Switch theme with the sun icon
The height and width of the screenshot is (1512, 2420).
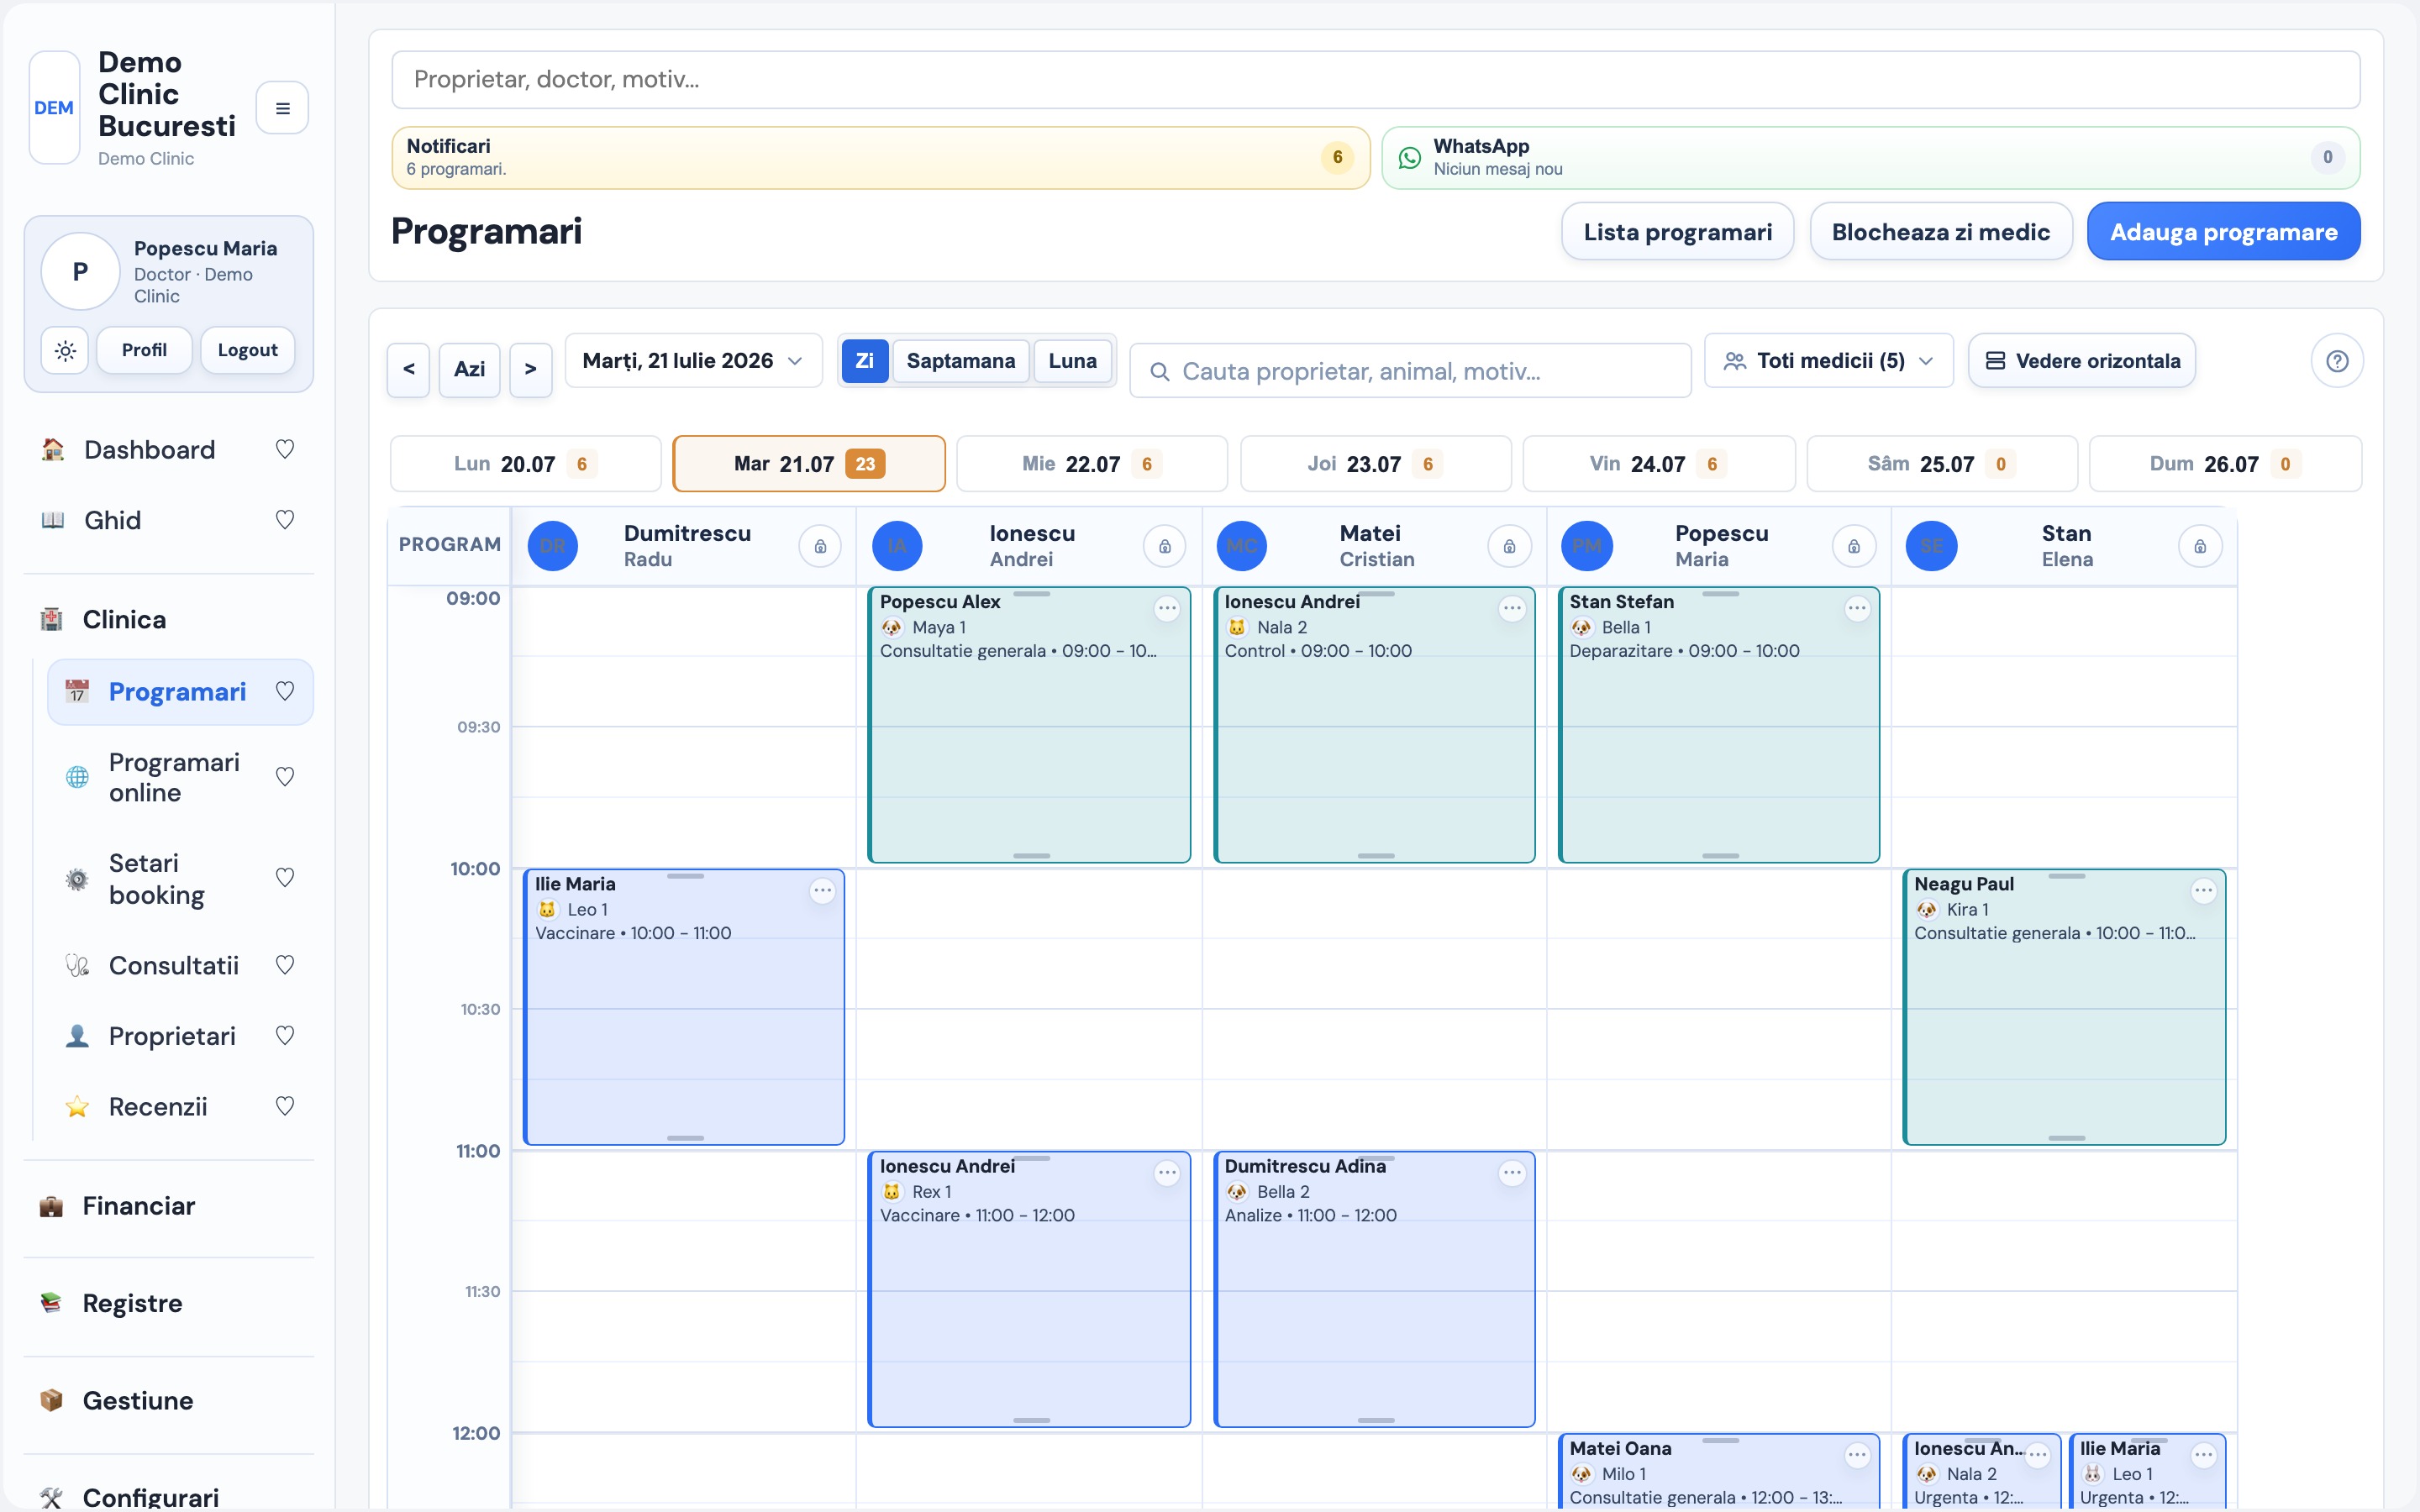coord(65,350)
